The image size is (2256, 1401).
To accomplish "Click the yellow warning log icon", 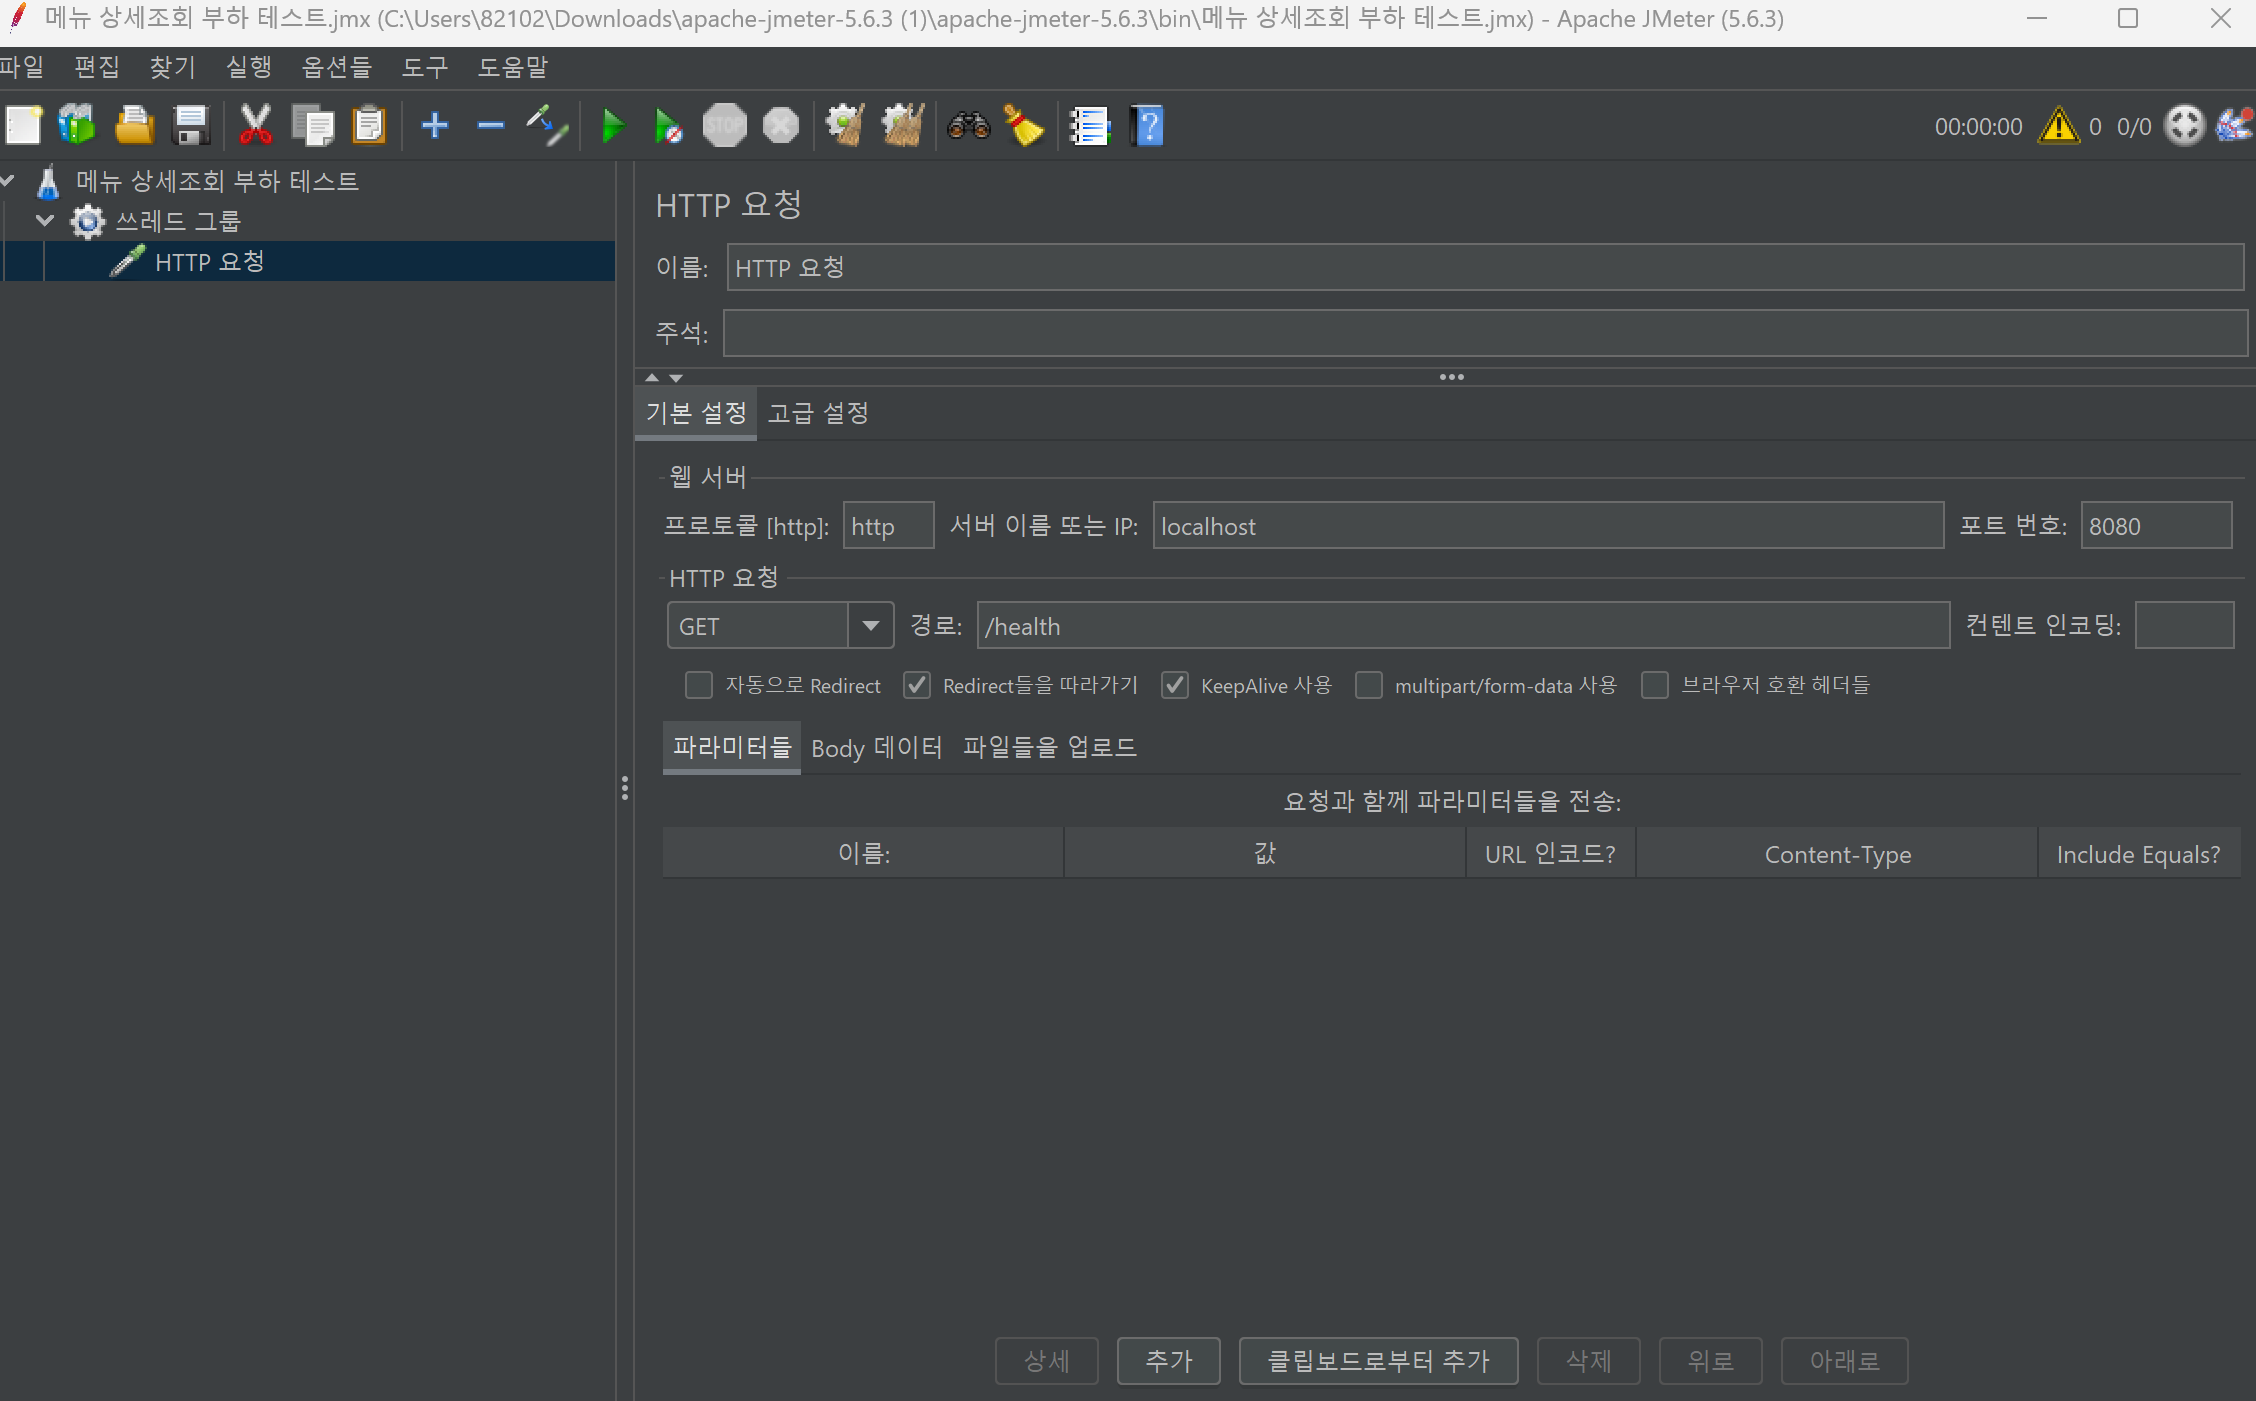I will 2058,126.
